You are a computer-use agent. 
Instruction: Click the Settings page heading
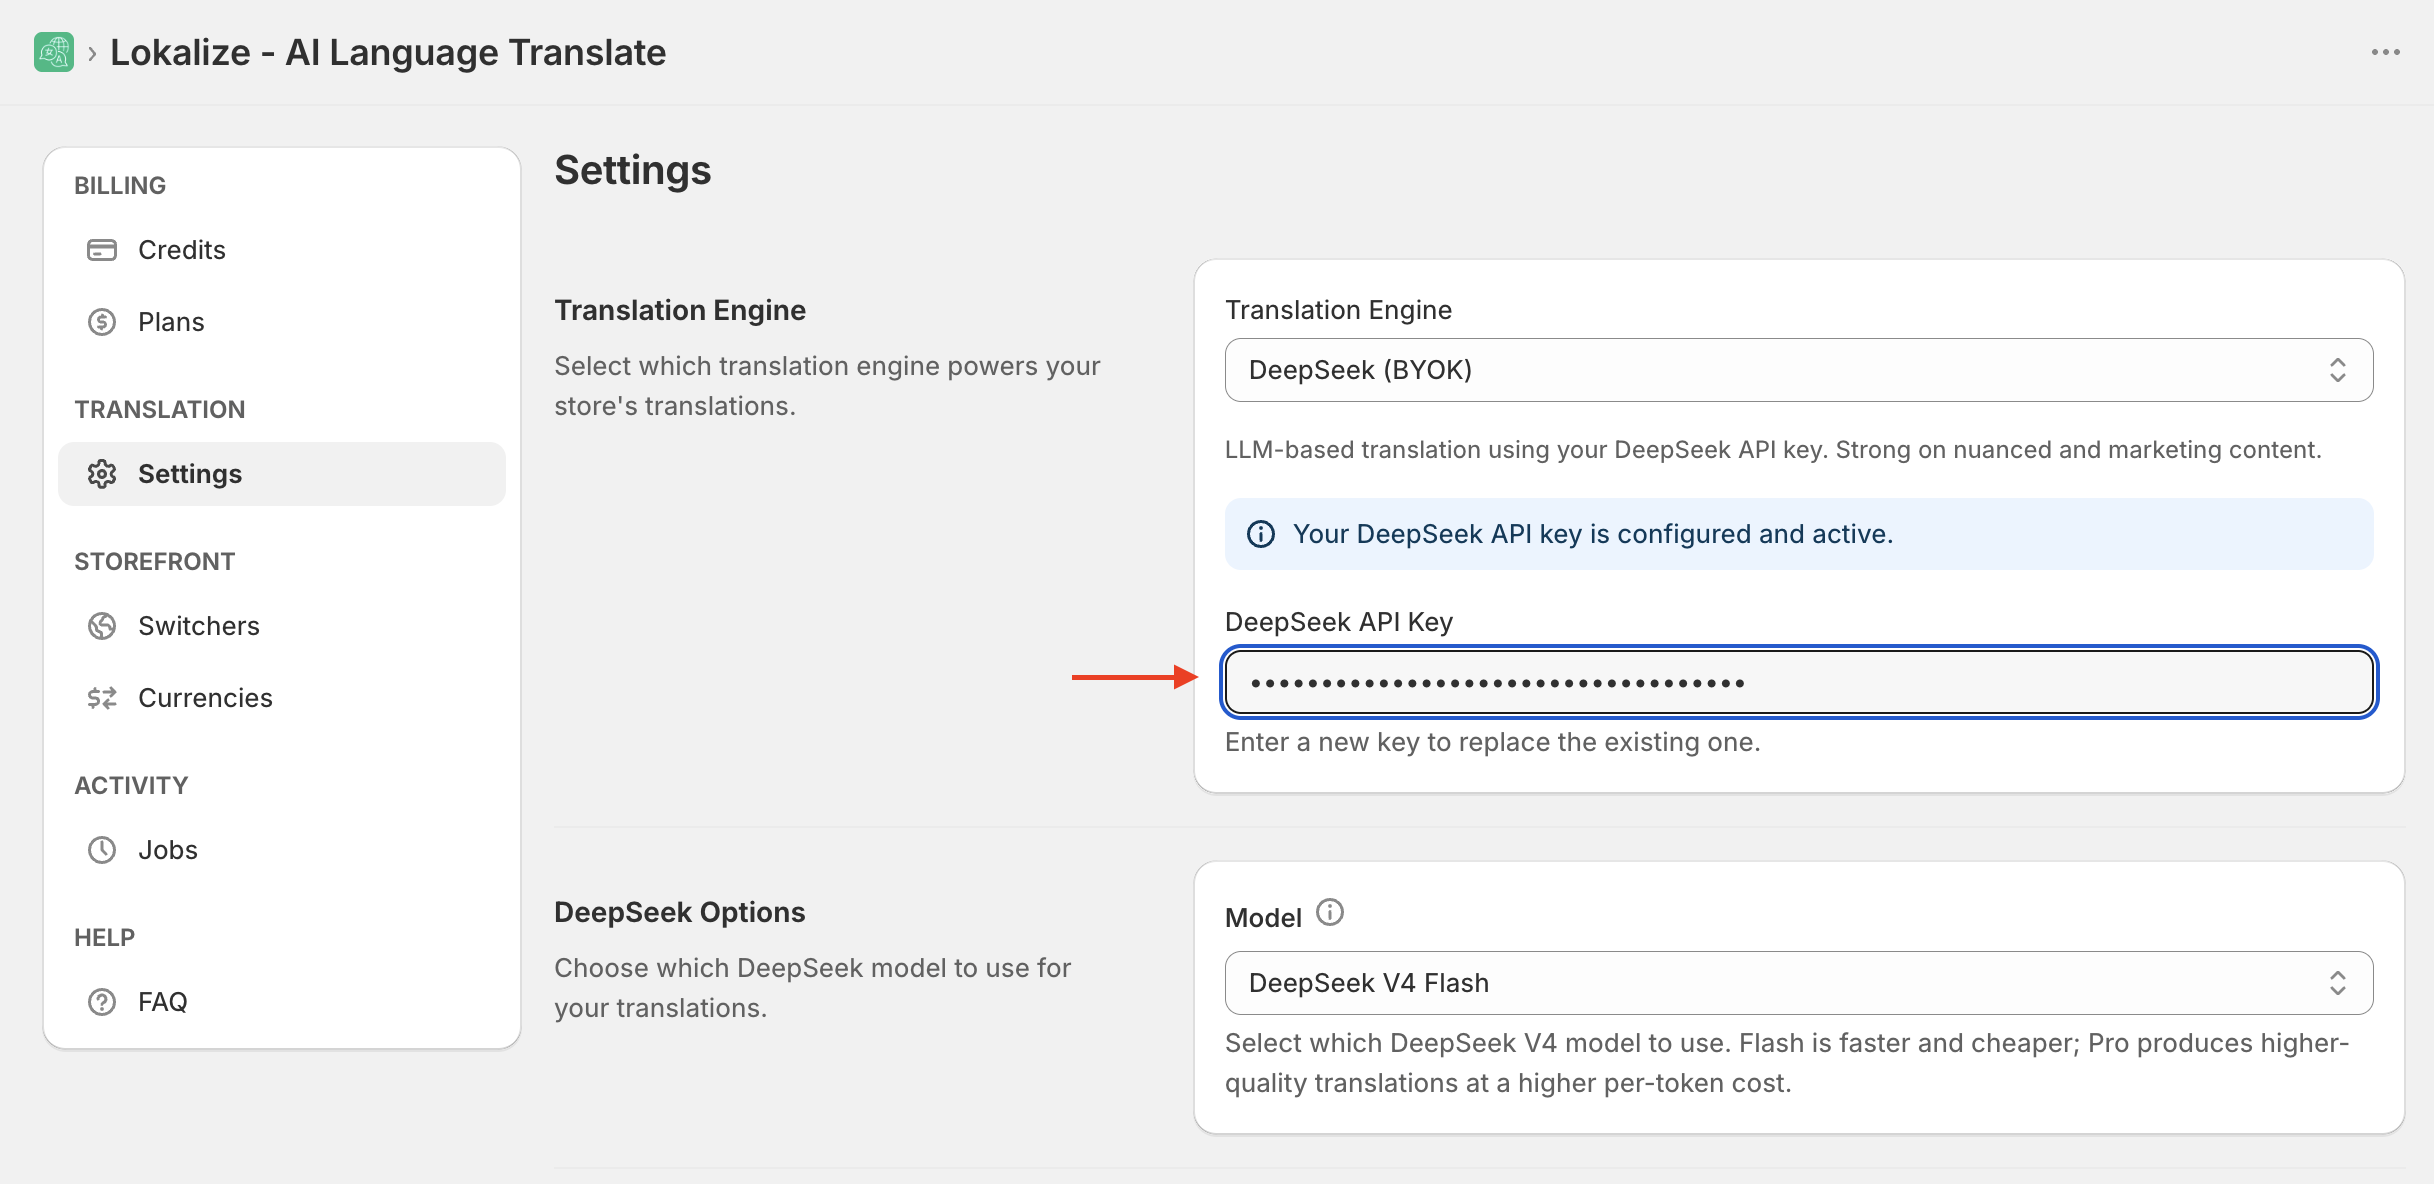(x=633, y=170)
